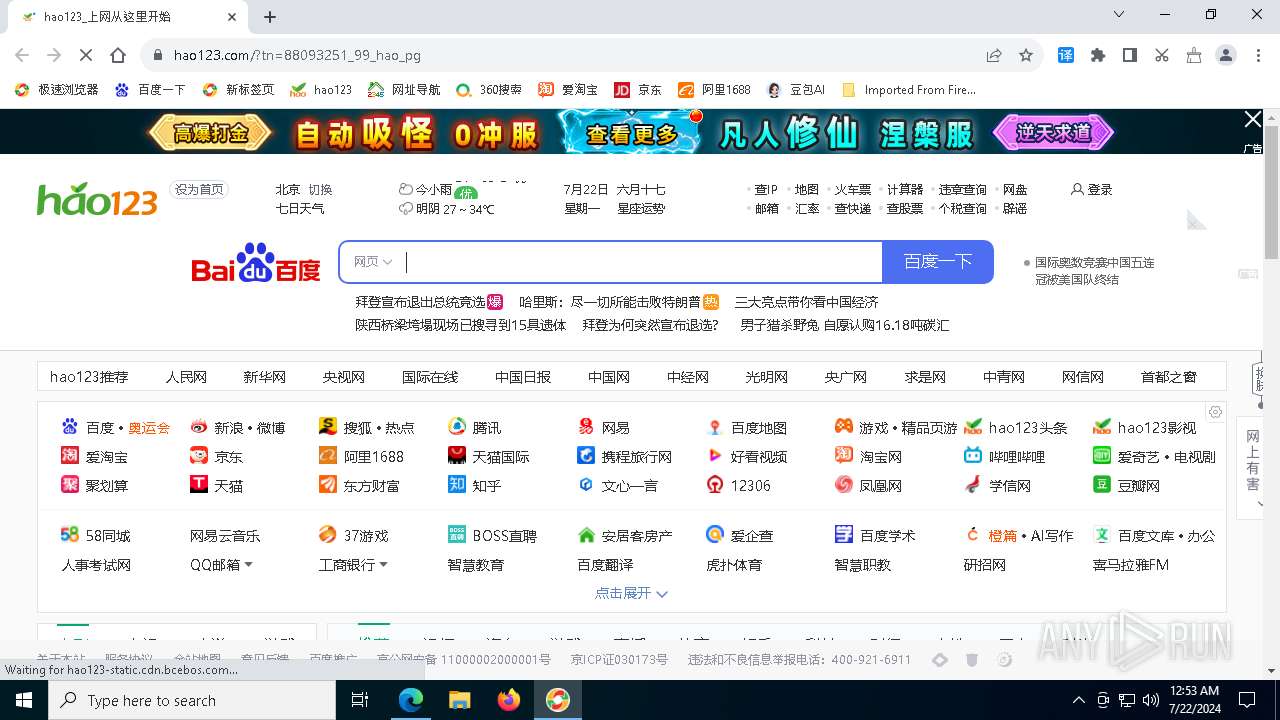Screen dimensions: 1280x720
Task: Open the 计算器 calculator link
Action: 905,189
